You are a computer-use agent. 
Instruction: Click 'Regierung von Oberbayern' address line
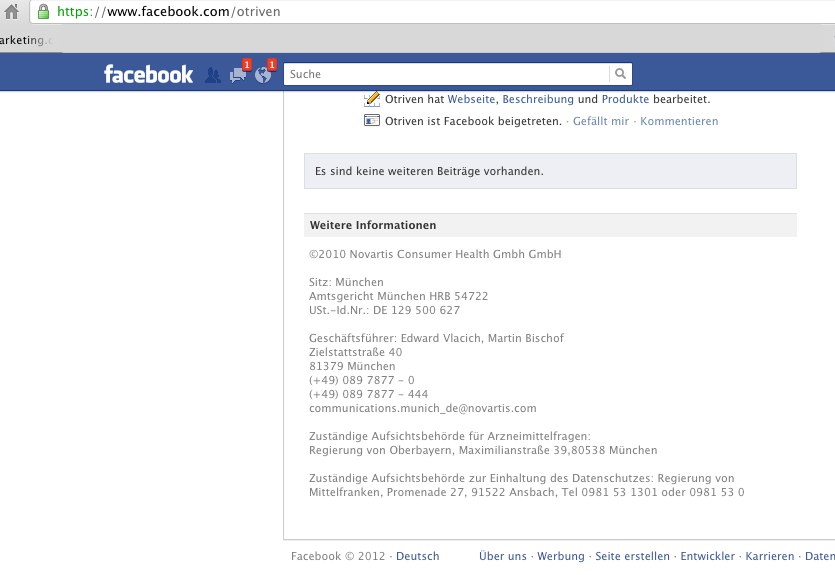click(x=483, y=450)
